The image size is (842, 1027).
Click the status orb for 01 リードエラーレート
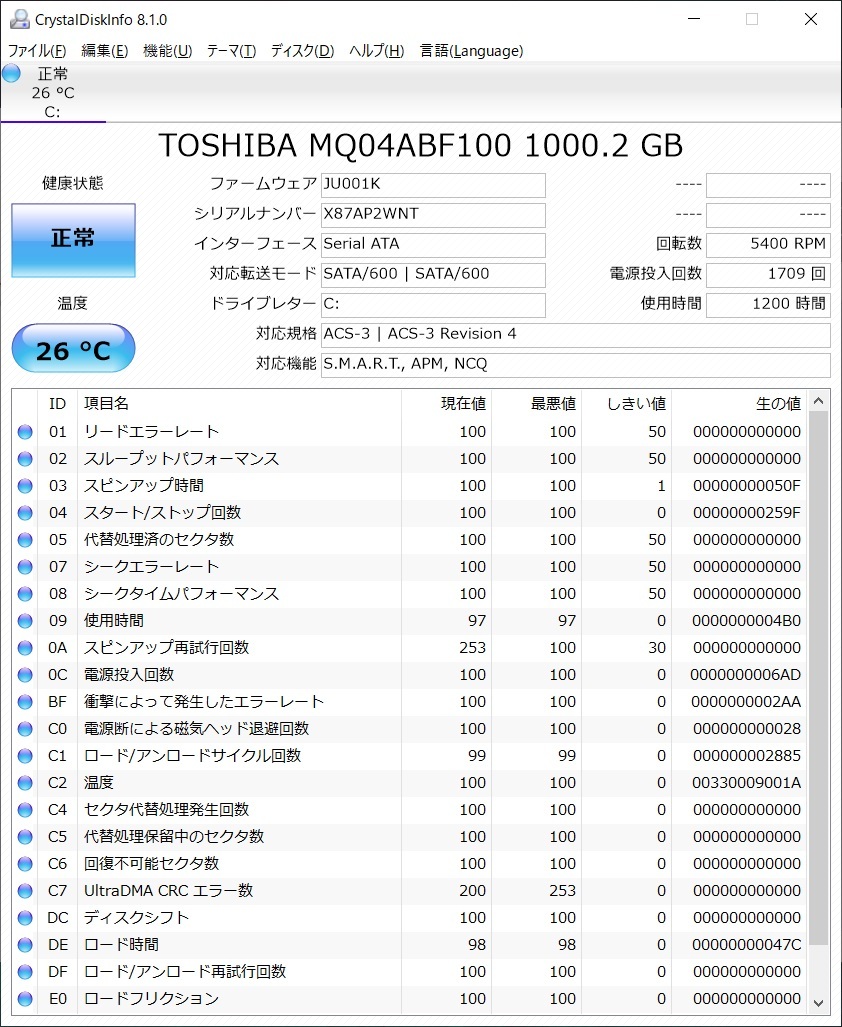coord(25,432)
